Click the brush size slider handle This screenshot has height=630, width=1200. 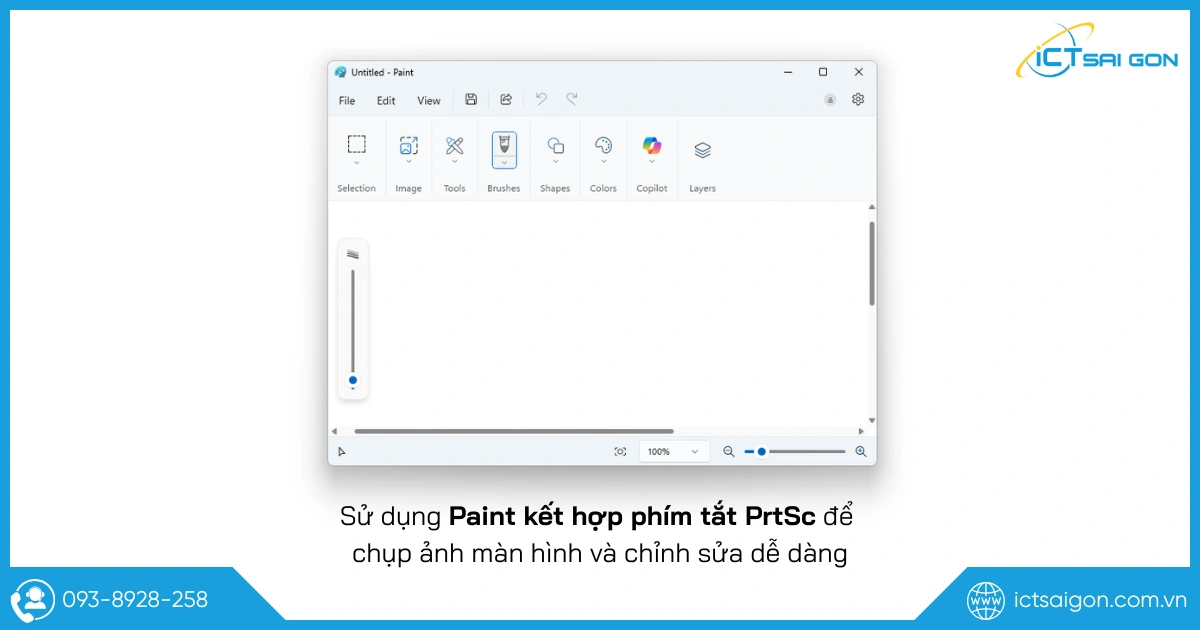(353, 380)
